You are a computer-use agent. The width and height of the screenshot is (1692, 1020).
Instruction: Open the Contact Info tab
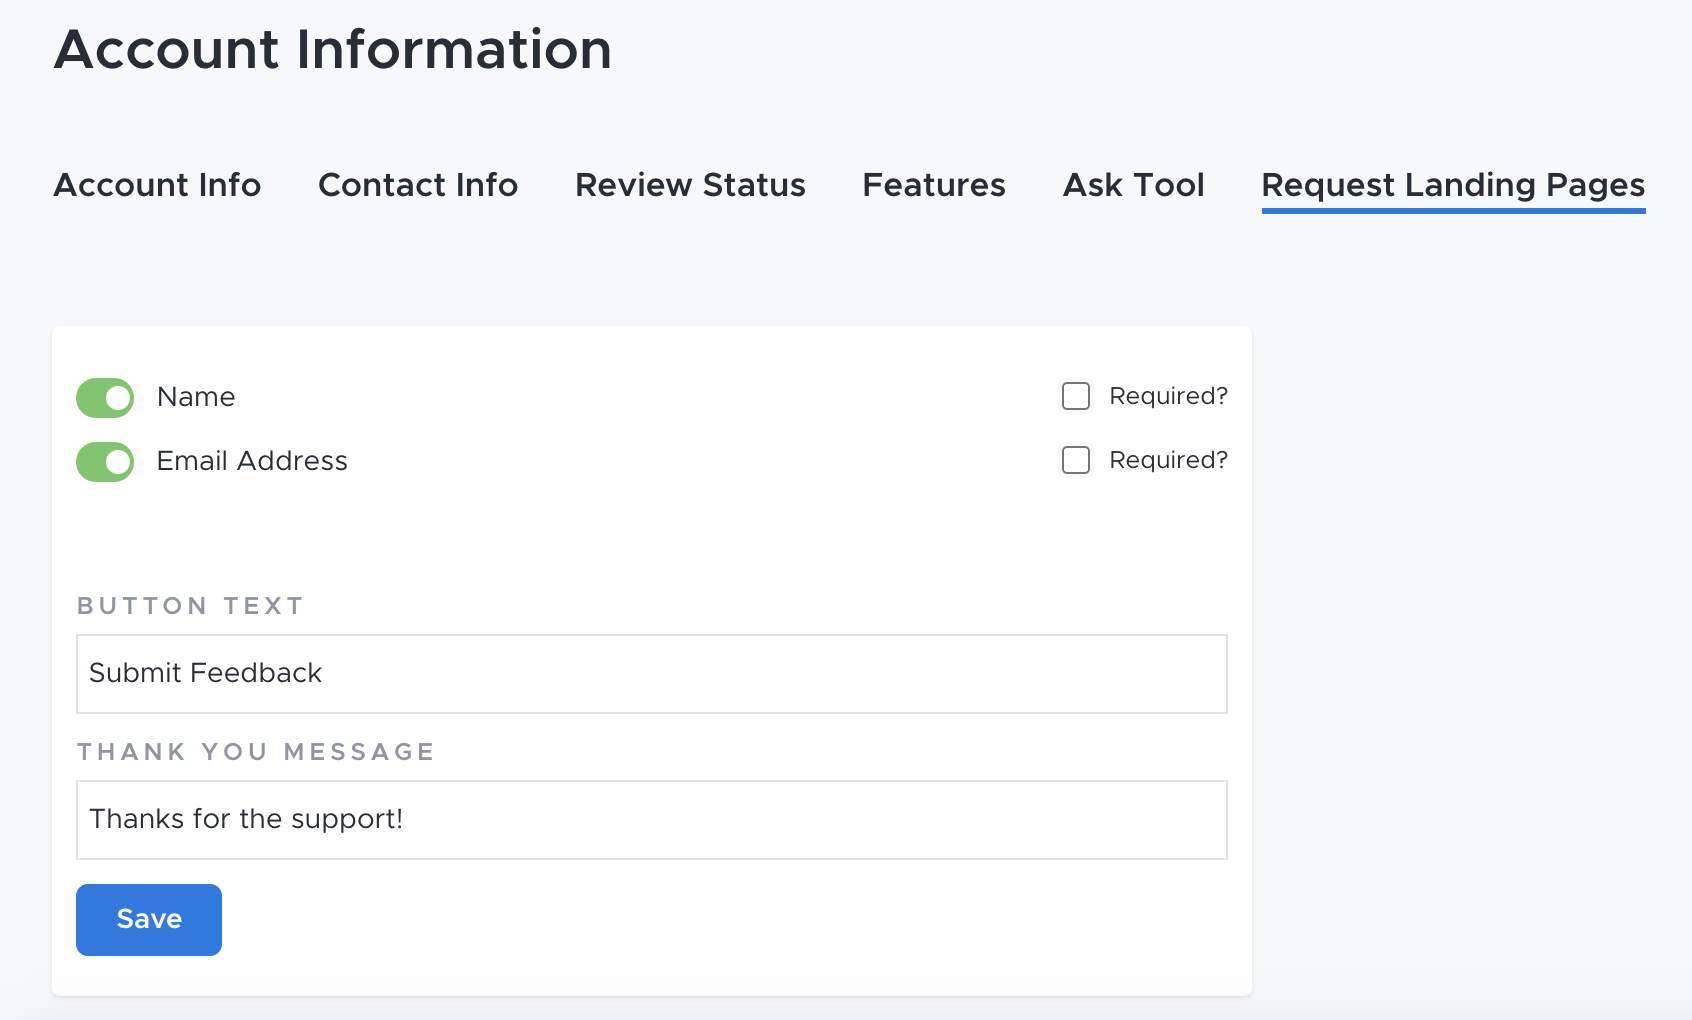[x=418, y=185]
